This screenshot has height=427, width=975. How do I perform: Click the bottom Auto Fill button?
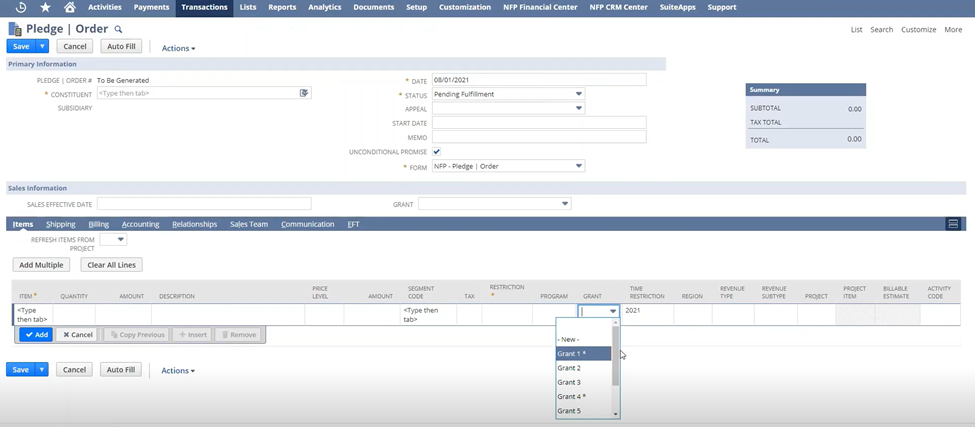pos(121,369)
